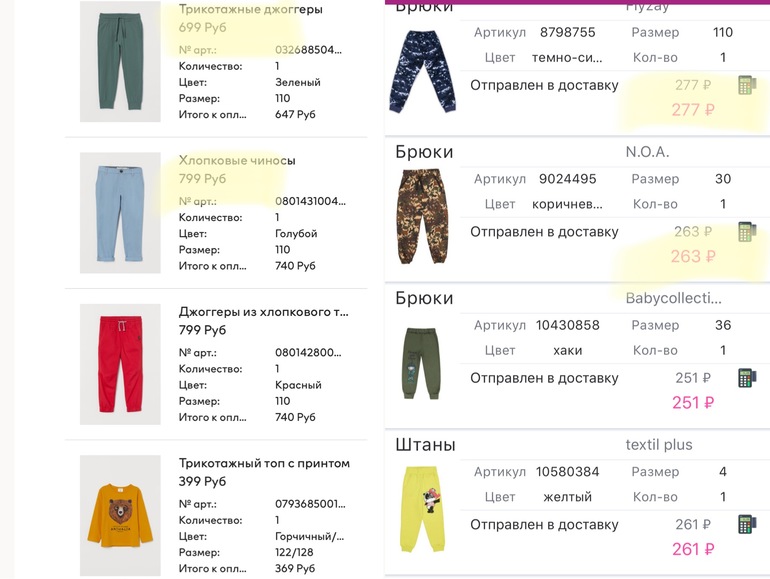Click the cash register icon beside 263 ₽

coord(746,232)
